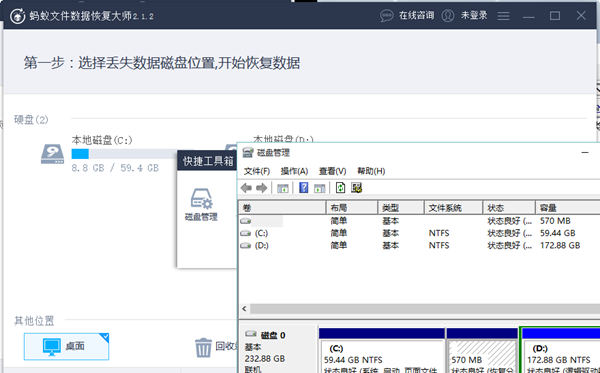Open 操作(A) menu in Disk Management
The height and width of the screenshot is (373, 600).
(x=294, y=171)
